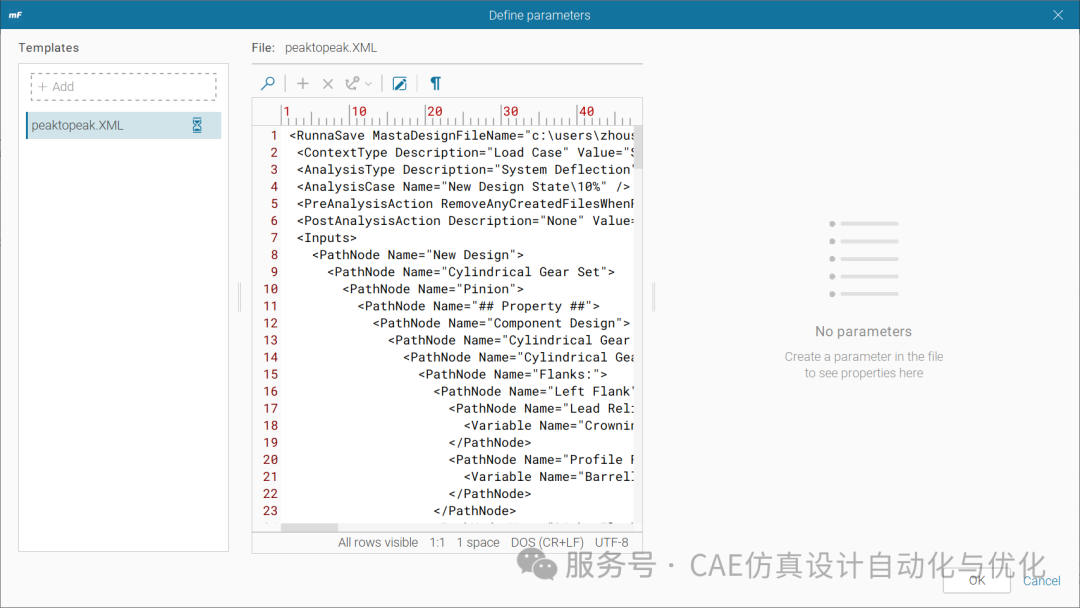Viewport: 1080px width, 608px height.
Task: Click line 4 '<AnalysisCase Name="New Design State\10%"'
Action: (x=463, y=187)
